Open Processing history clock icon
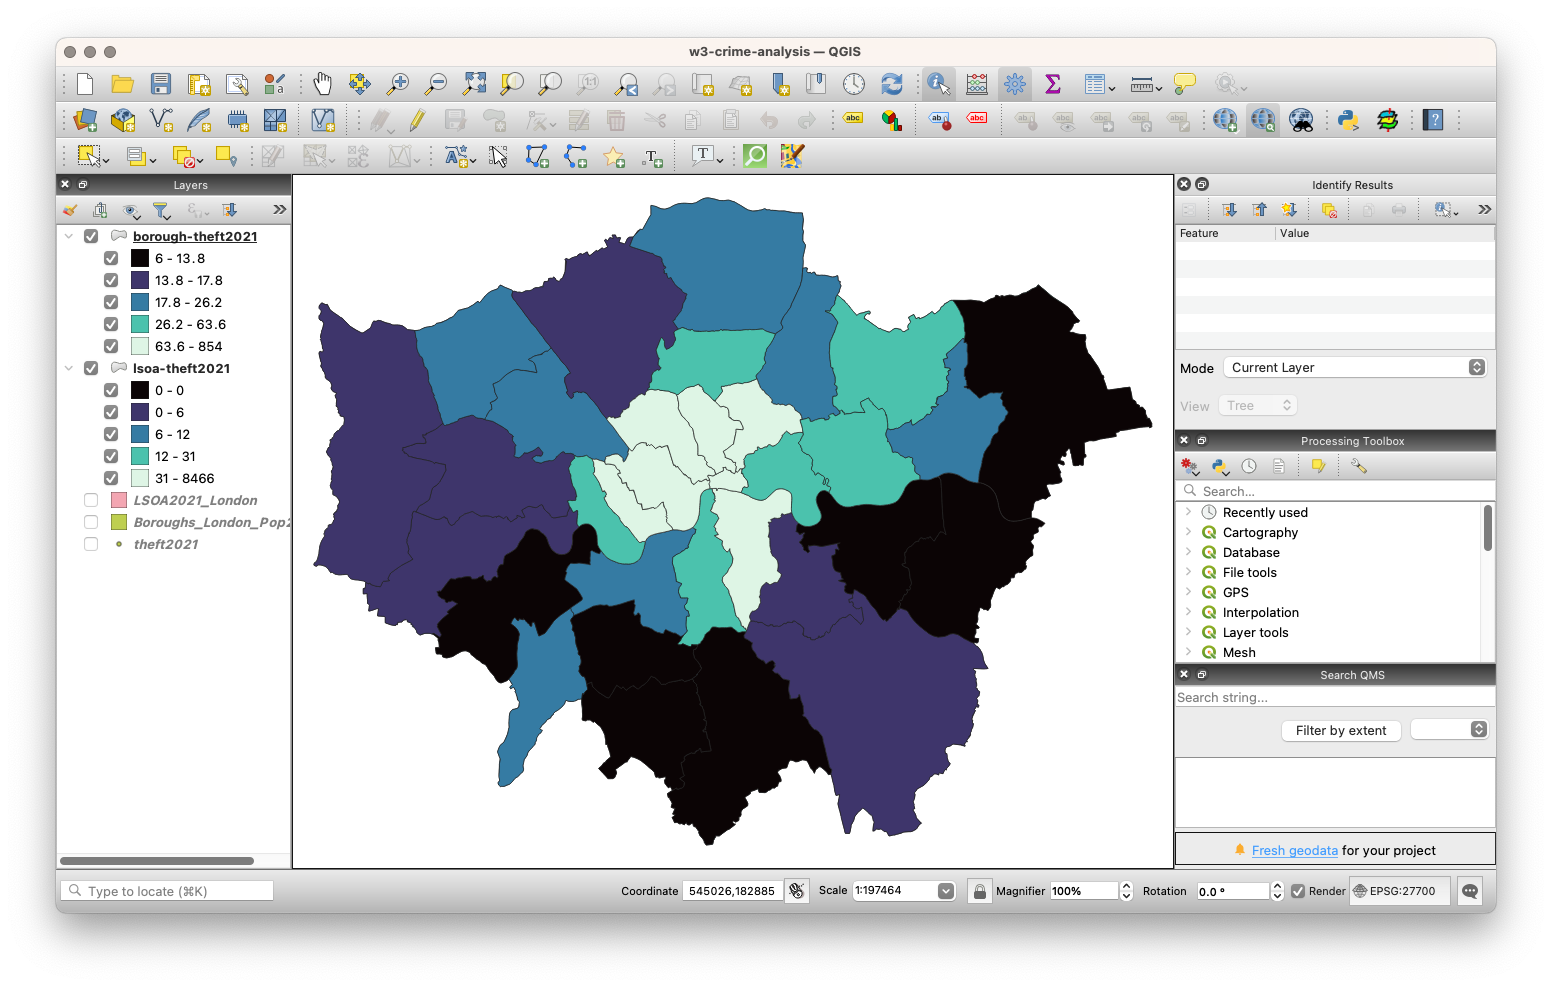Viewport: 1552px width, 987px height. tap(1249, 466)
